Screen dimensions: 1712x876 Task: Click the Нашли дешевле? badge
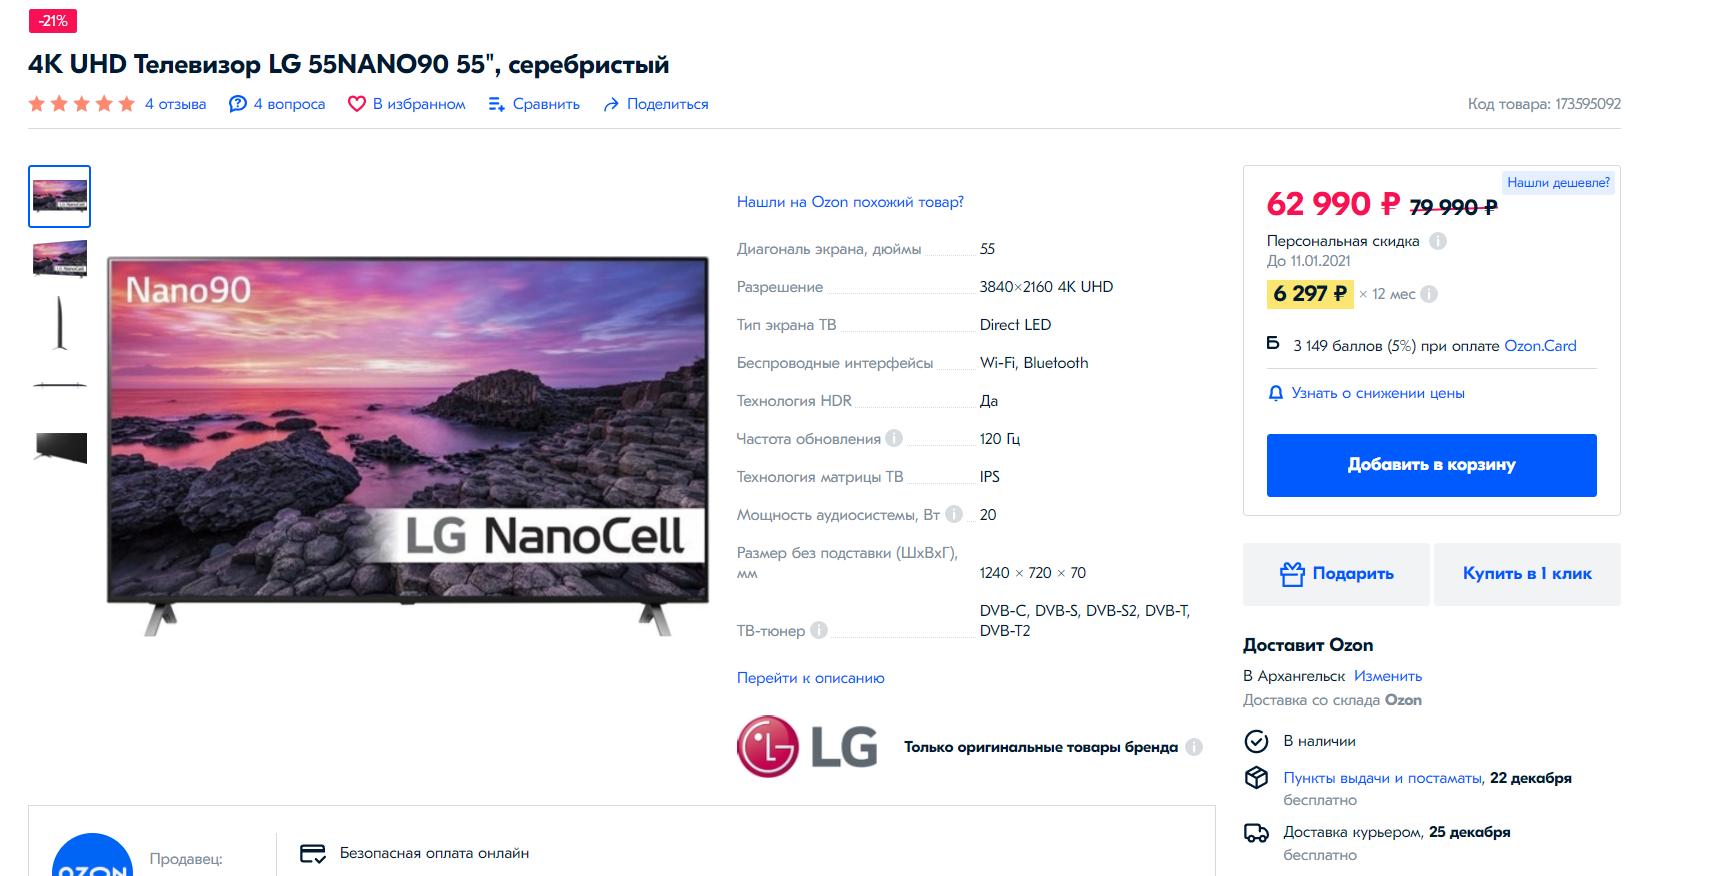(x=1558, y=182)
